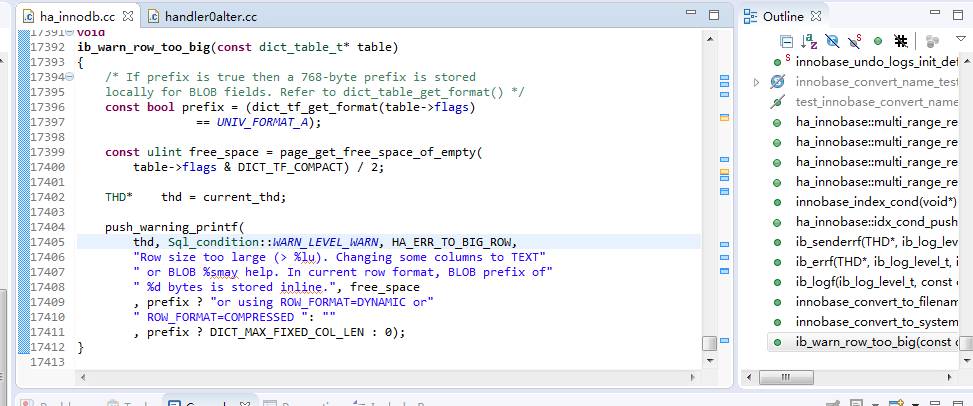Click function name ib_warn_row_too_big in editor
Screen dimensions: 973x406
[144, 47]
